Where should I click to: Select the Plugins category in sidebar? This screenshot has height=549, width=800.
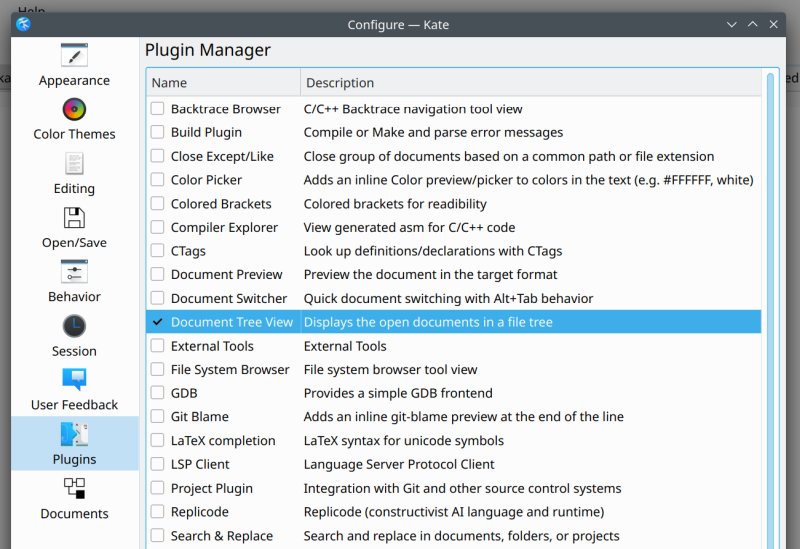(x=74, y=443)
